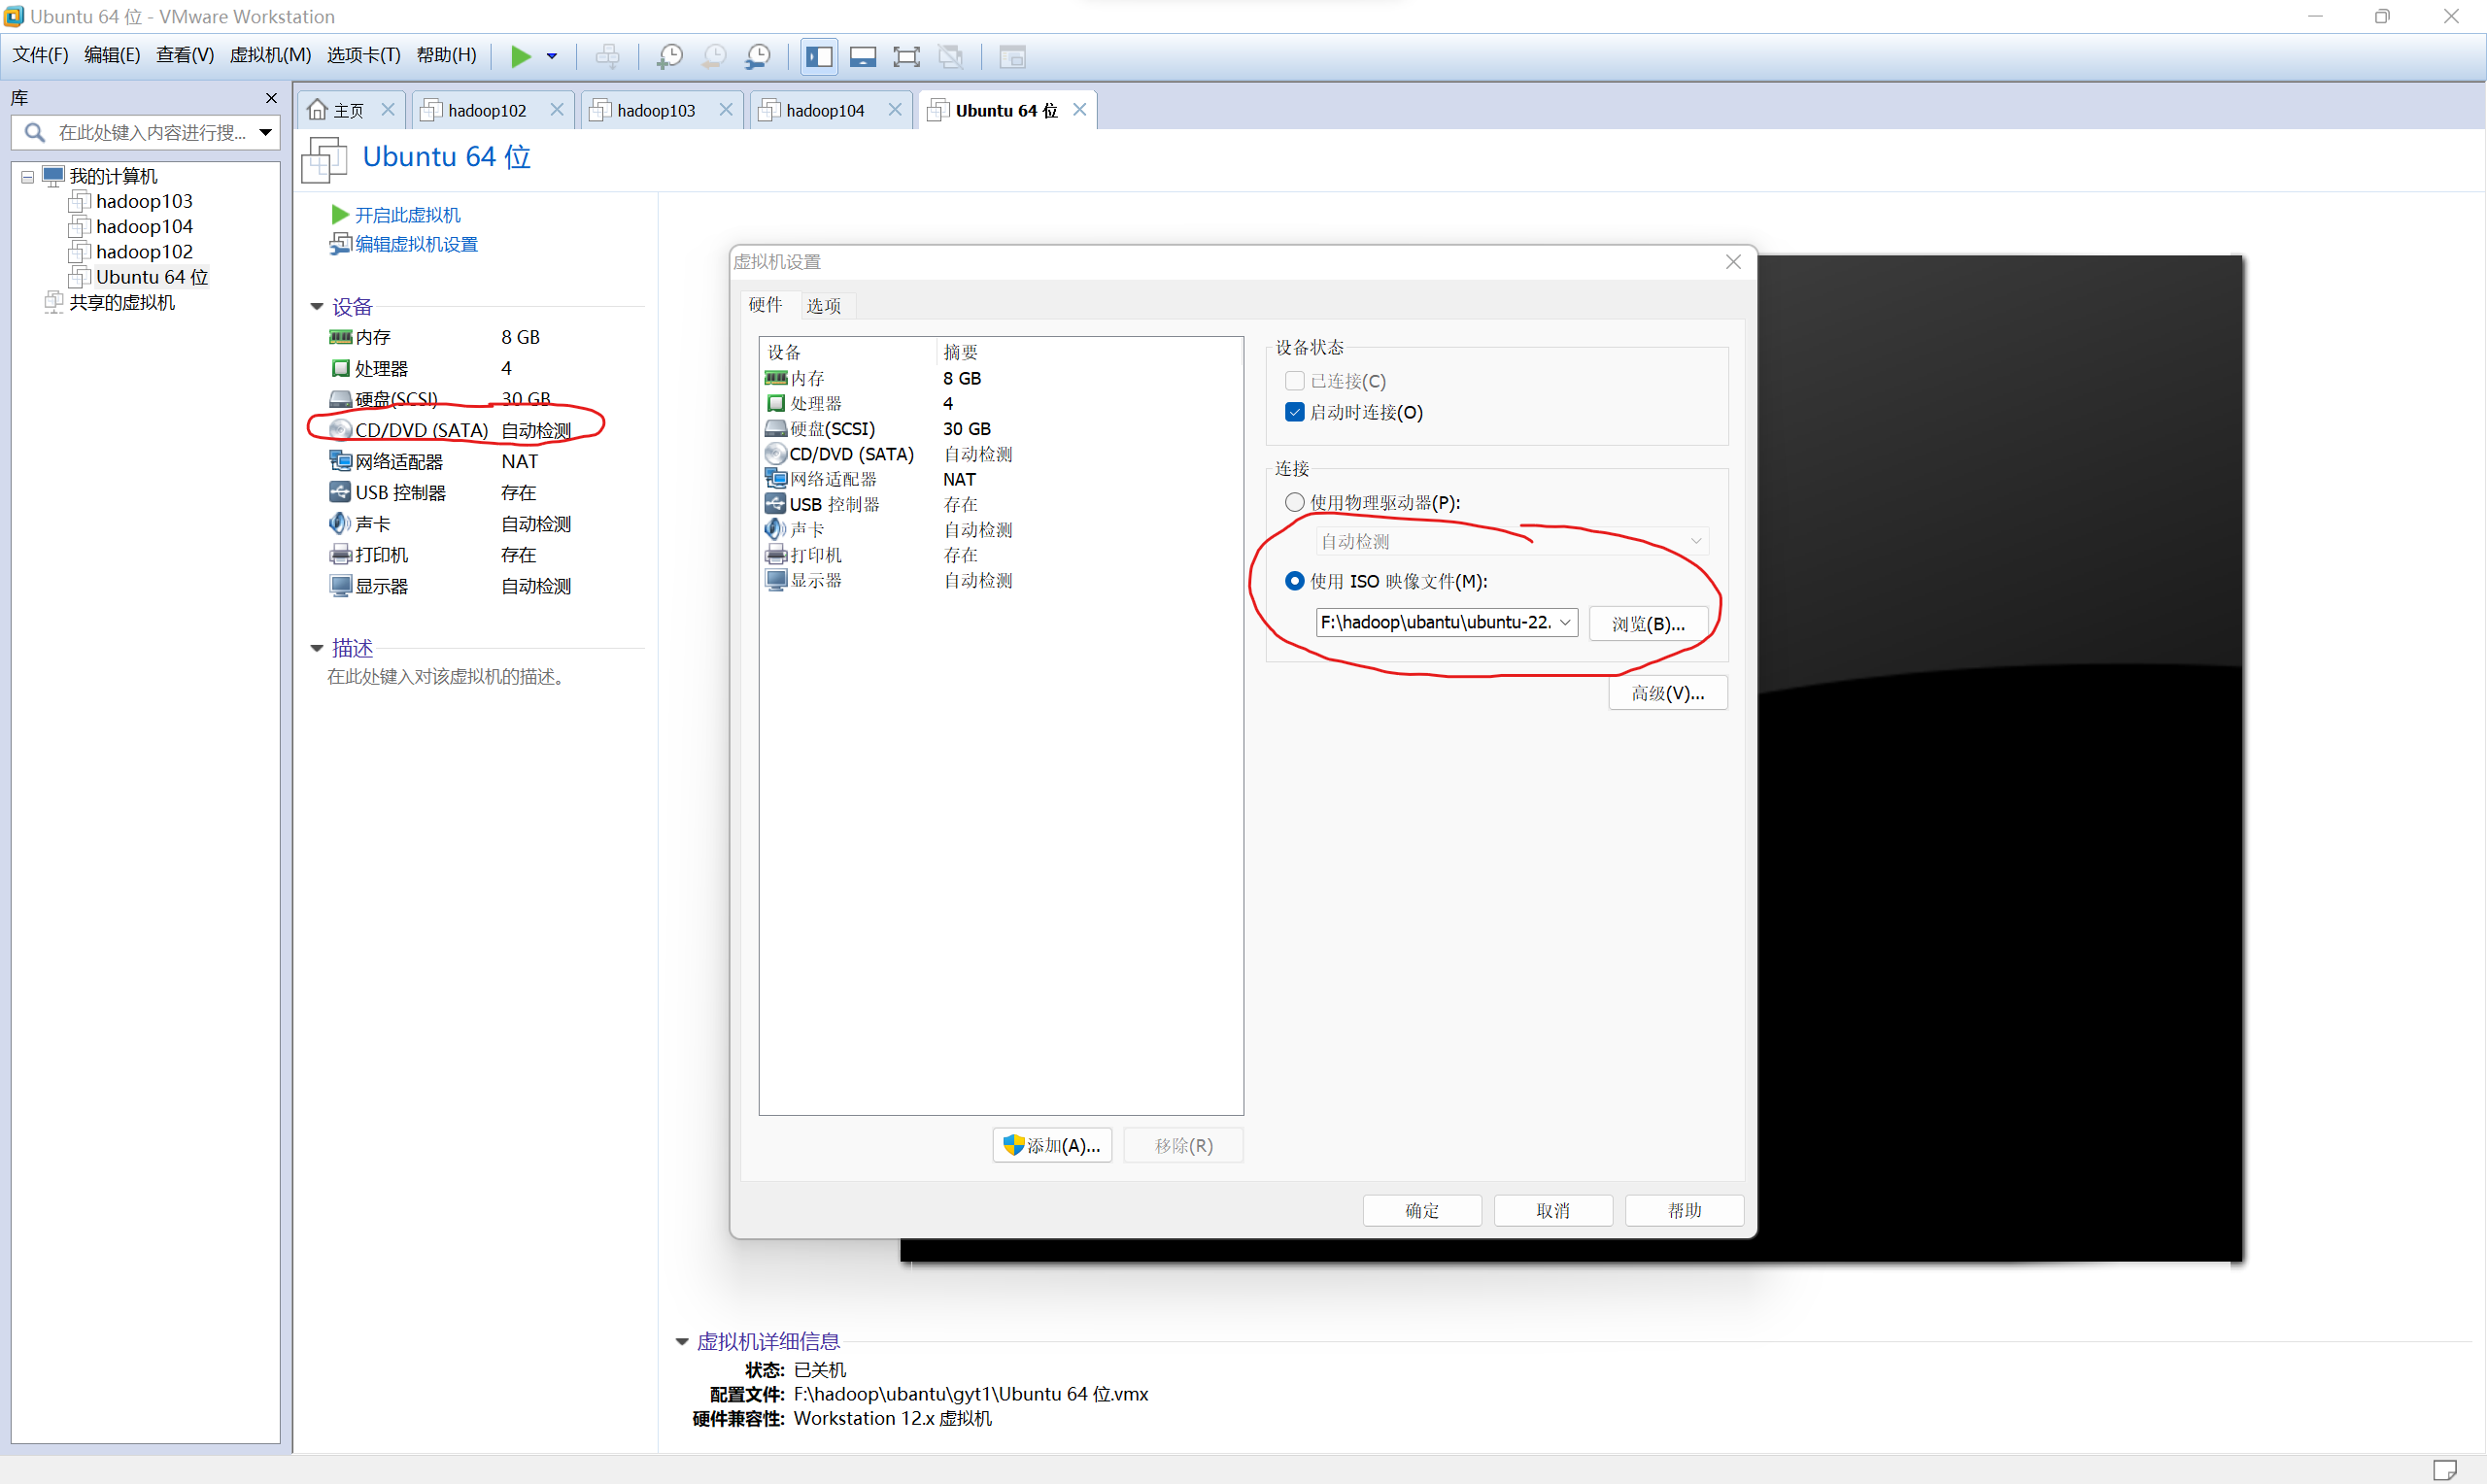Click the send Ctrl+Alt+Del toolbar icon

607,56
